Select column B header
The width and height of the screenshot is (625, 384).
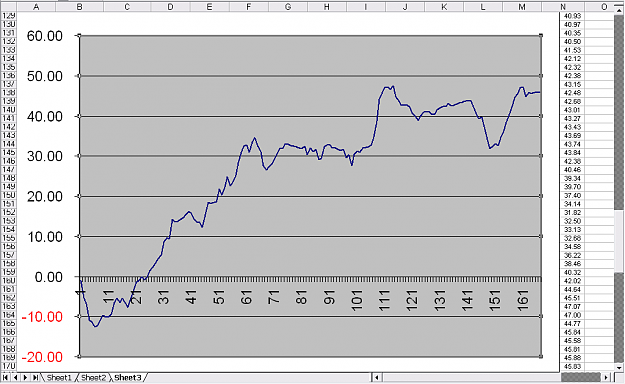79,7
